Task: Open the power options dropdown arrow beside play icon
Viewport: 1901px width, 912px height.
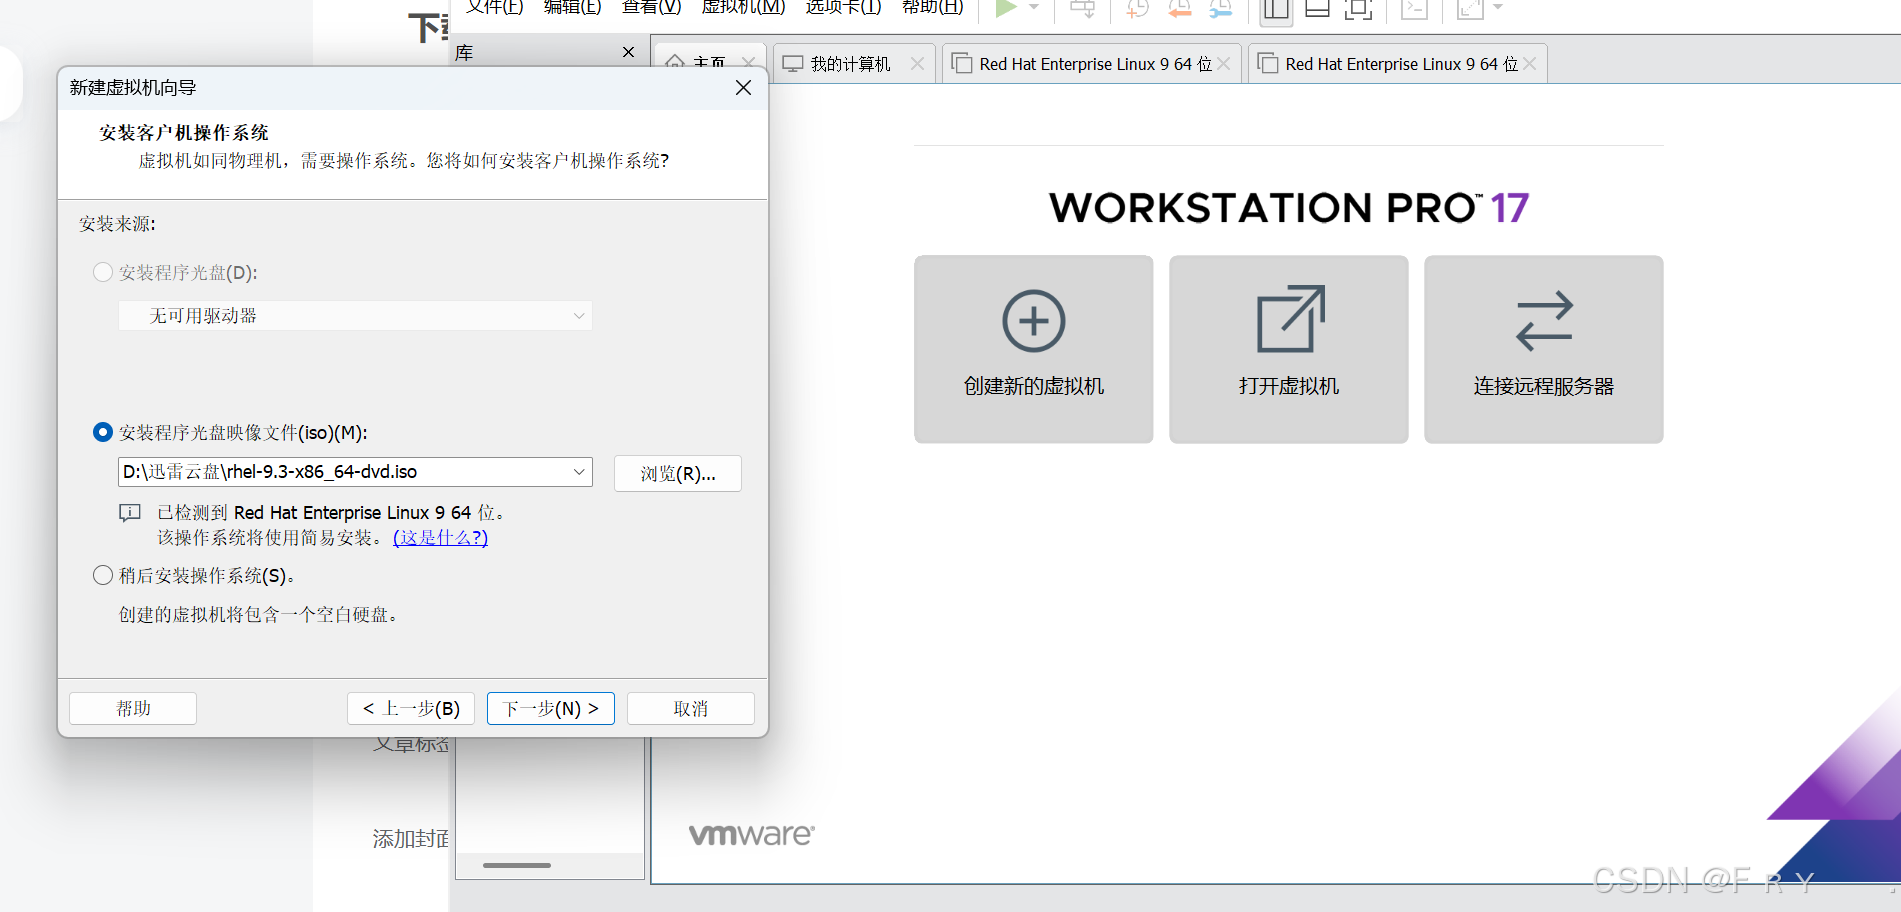Action: coord(1034,8)
